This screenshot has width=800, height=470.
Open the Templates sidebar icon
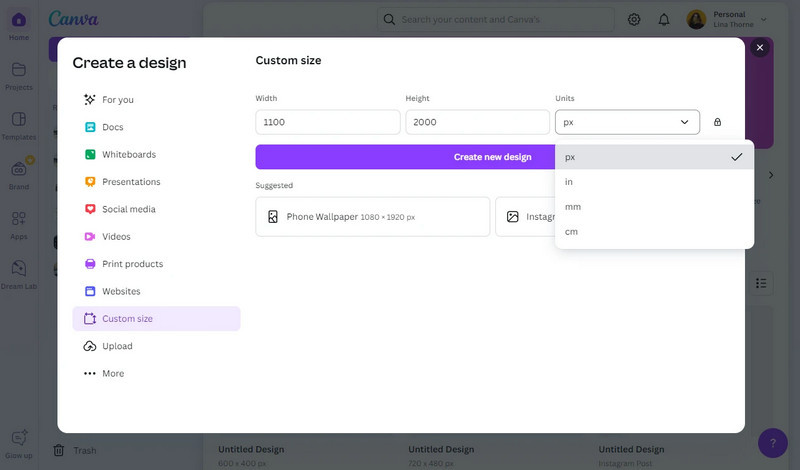tap(18, 120)
